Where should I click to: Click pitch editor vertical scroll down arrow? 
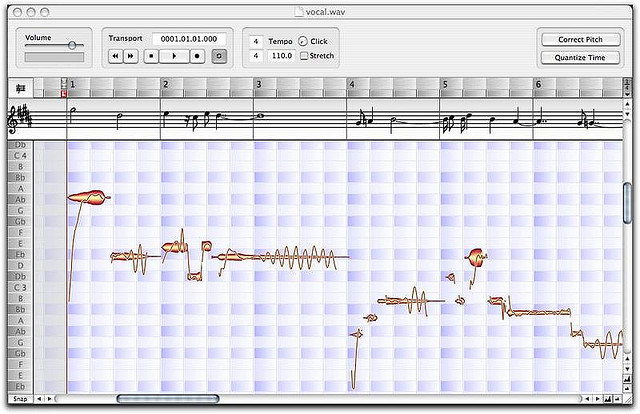click(627, 369)
